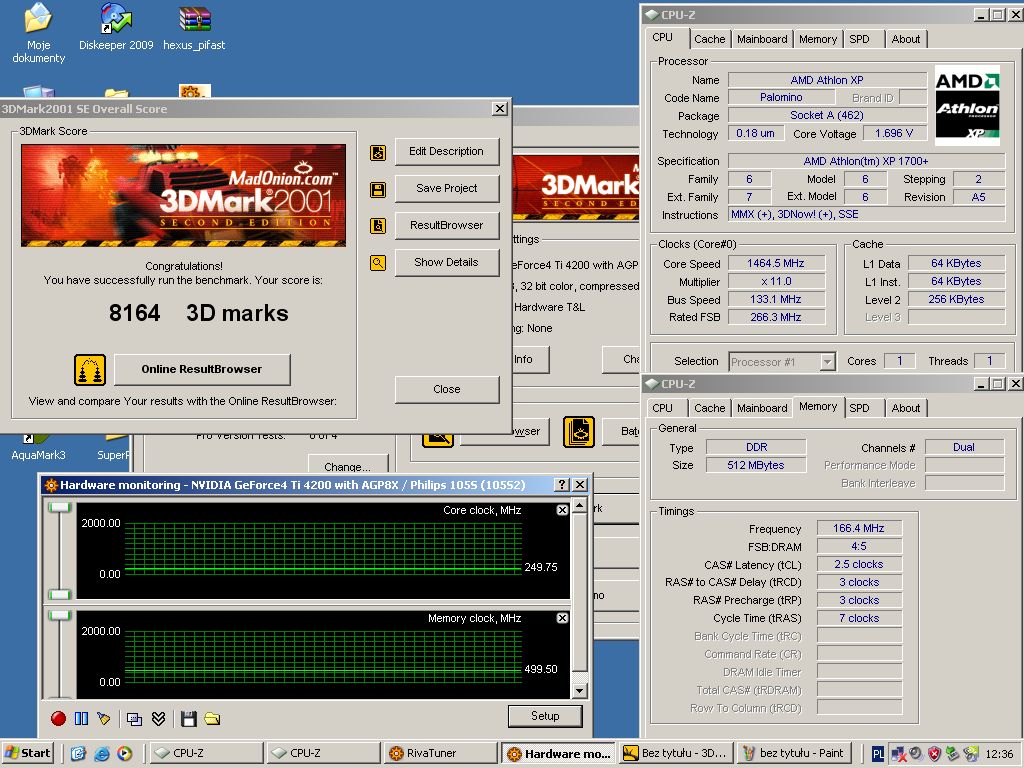Click the Start button

(28, 753)
